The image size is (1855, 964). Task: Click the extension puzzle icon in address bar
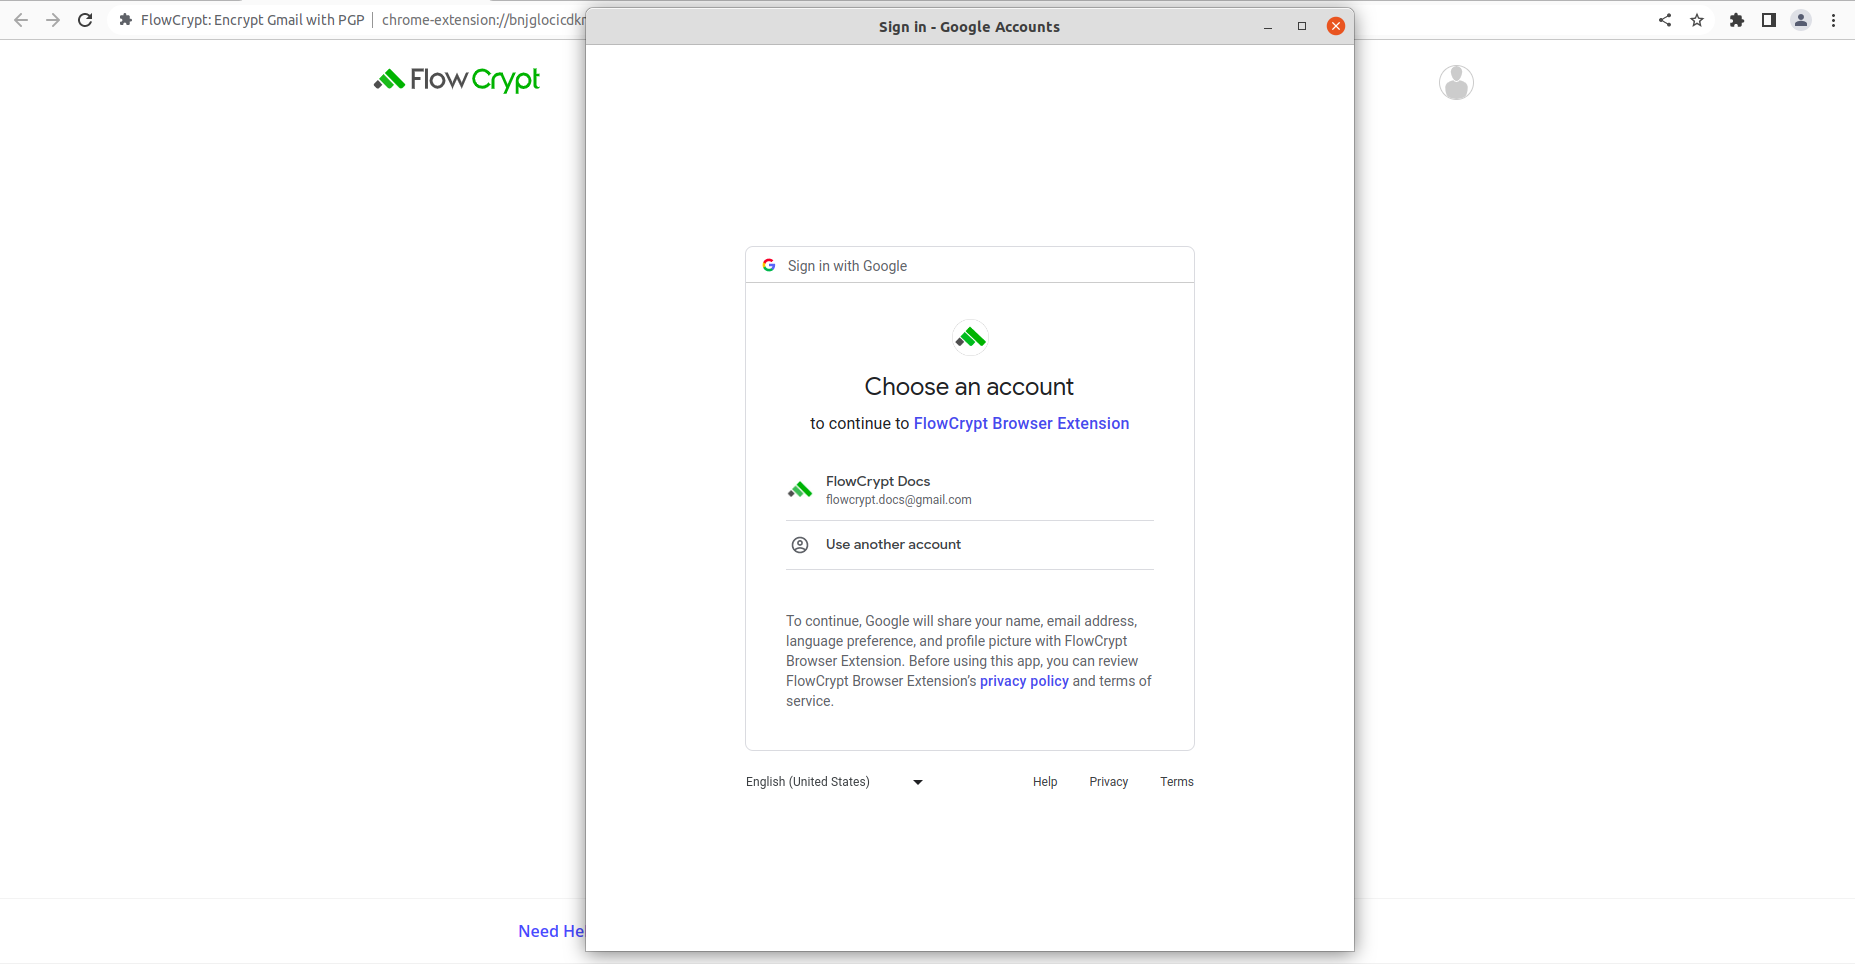125,20
